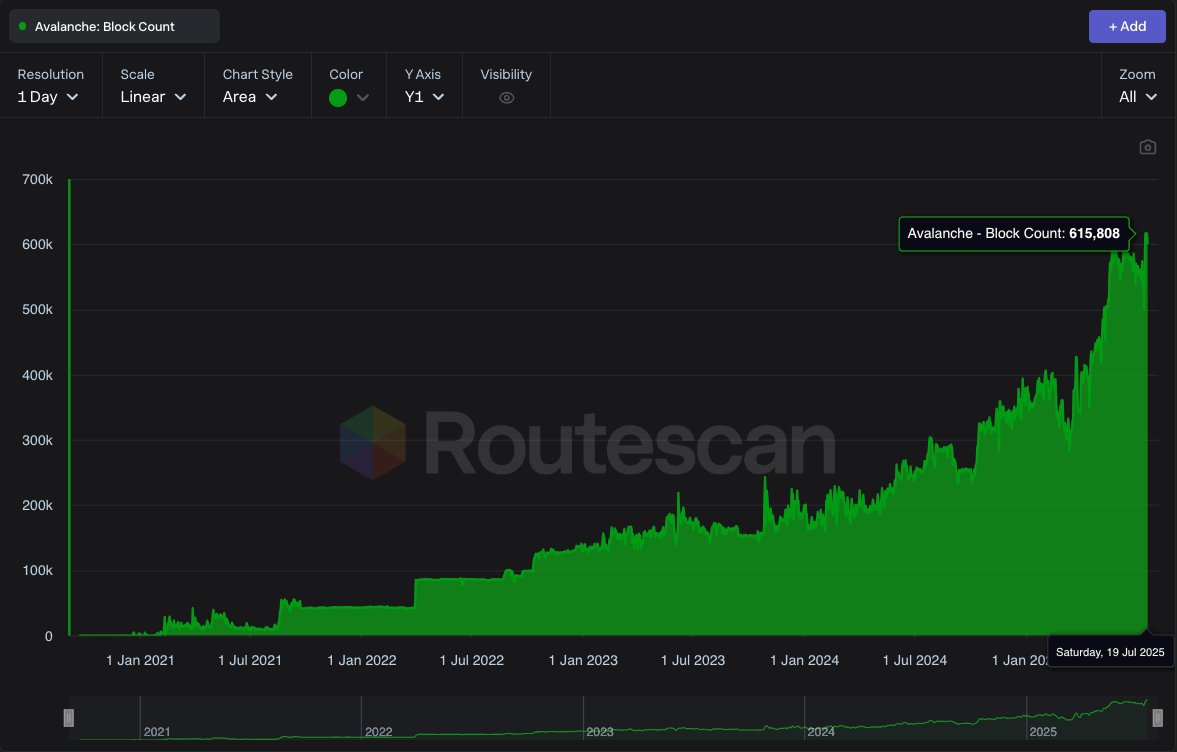Click the 300k y-axis label
The image size is (1177, 752).
click(x=38, y=441)
